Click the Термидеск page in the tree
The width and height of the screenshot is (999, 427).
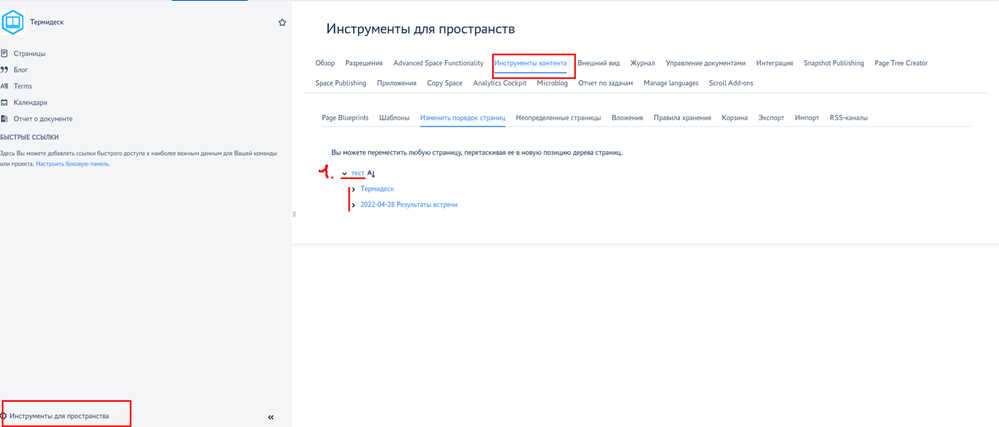point(377,189)
